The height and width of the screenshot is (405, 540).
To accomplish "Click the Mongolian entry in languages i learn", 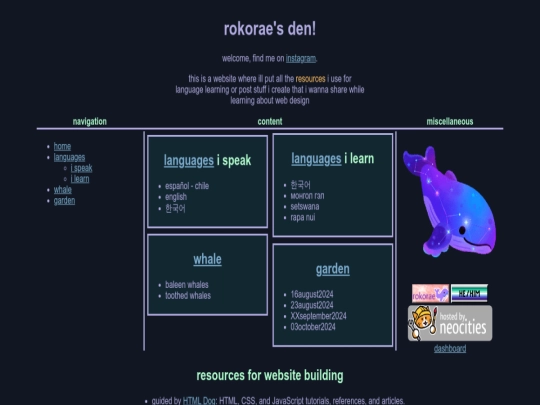I will pyautogui.click(x=307, y=196).
